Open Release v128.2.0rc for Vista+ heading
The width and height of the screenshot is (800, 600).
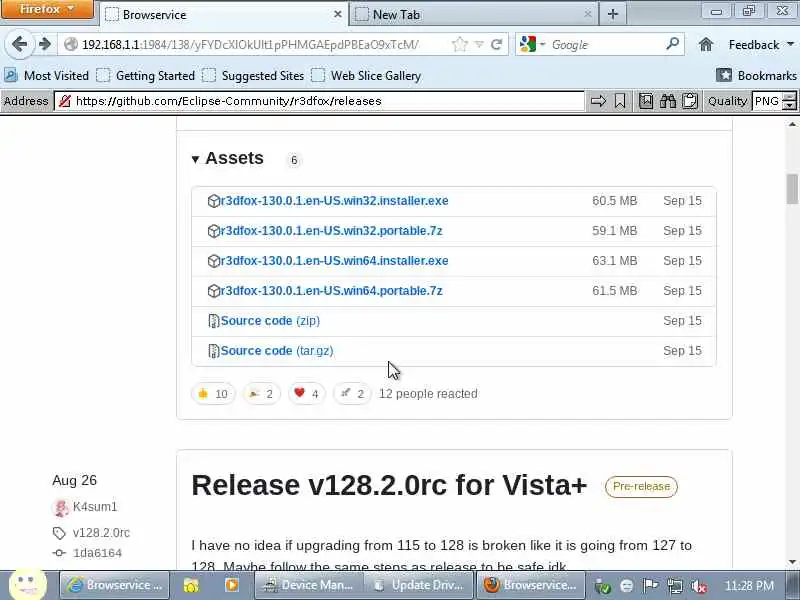(x=389, y=485)
